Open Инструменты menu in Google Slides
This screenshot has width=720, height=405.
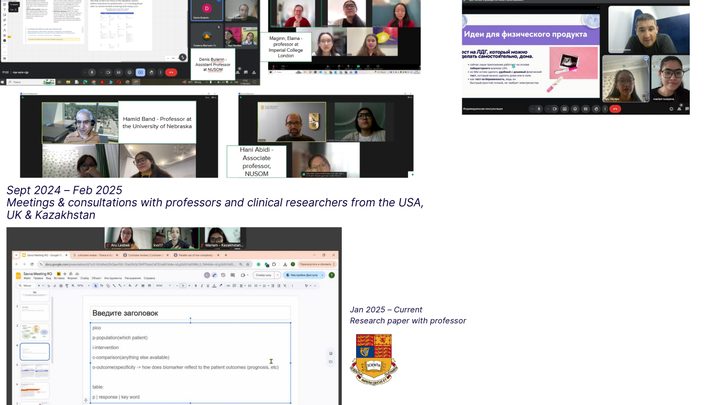112,278
